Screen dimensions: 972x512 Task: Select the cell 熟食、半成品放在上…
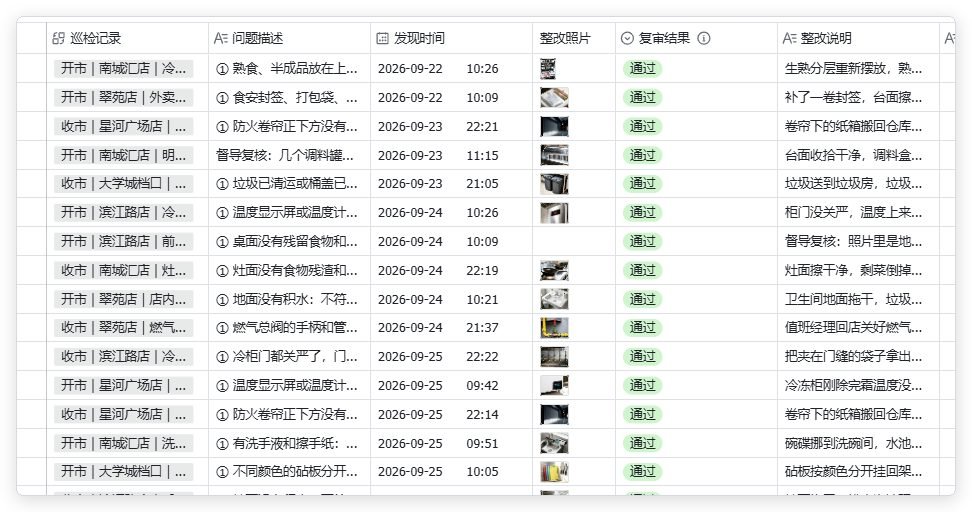click(x=289, y=69)
